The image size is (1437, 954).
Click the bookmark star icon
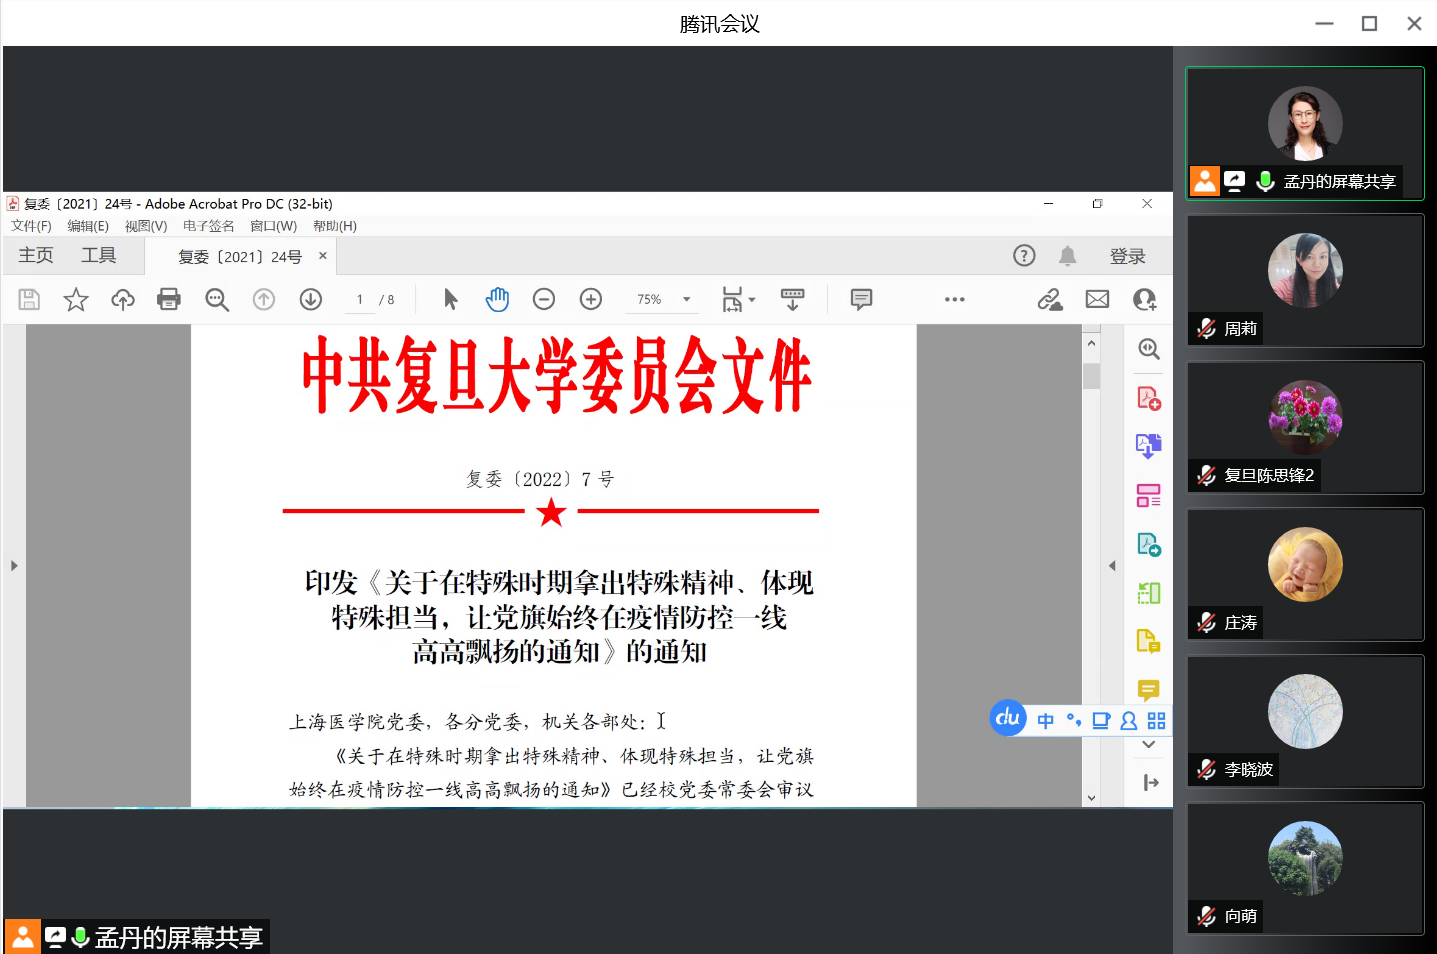click(x=76, y=299)
